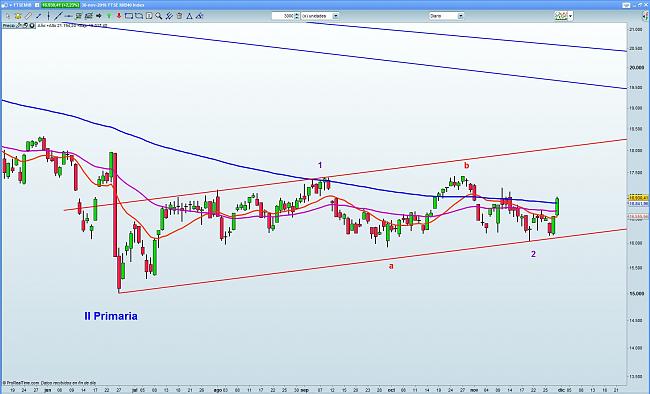Select the horizontal line tool
The height and width of the screenshot is (394, 650).
coord(69,16)
